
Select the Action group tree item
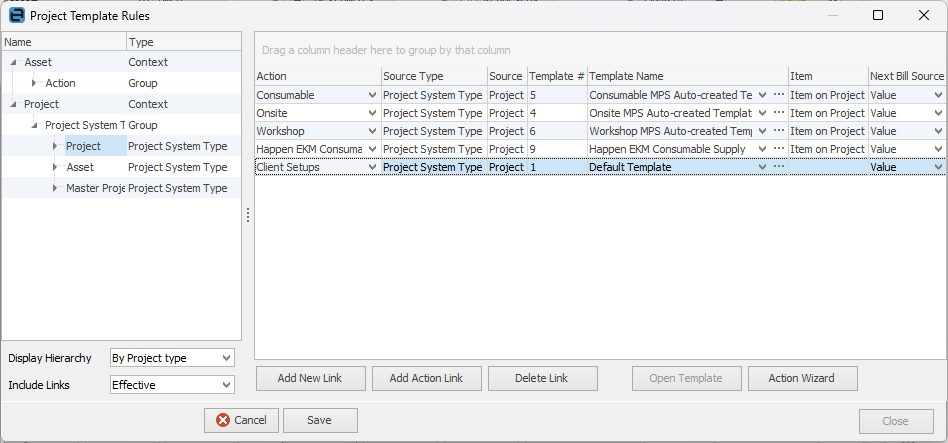60,83
